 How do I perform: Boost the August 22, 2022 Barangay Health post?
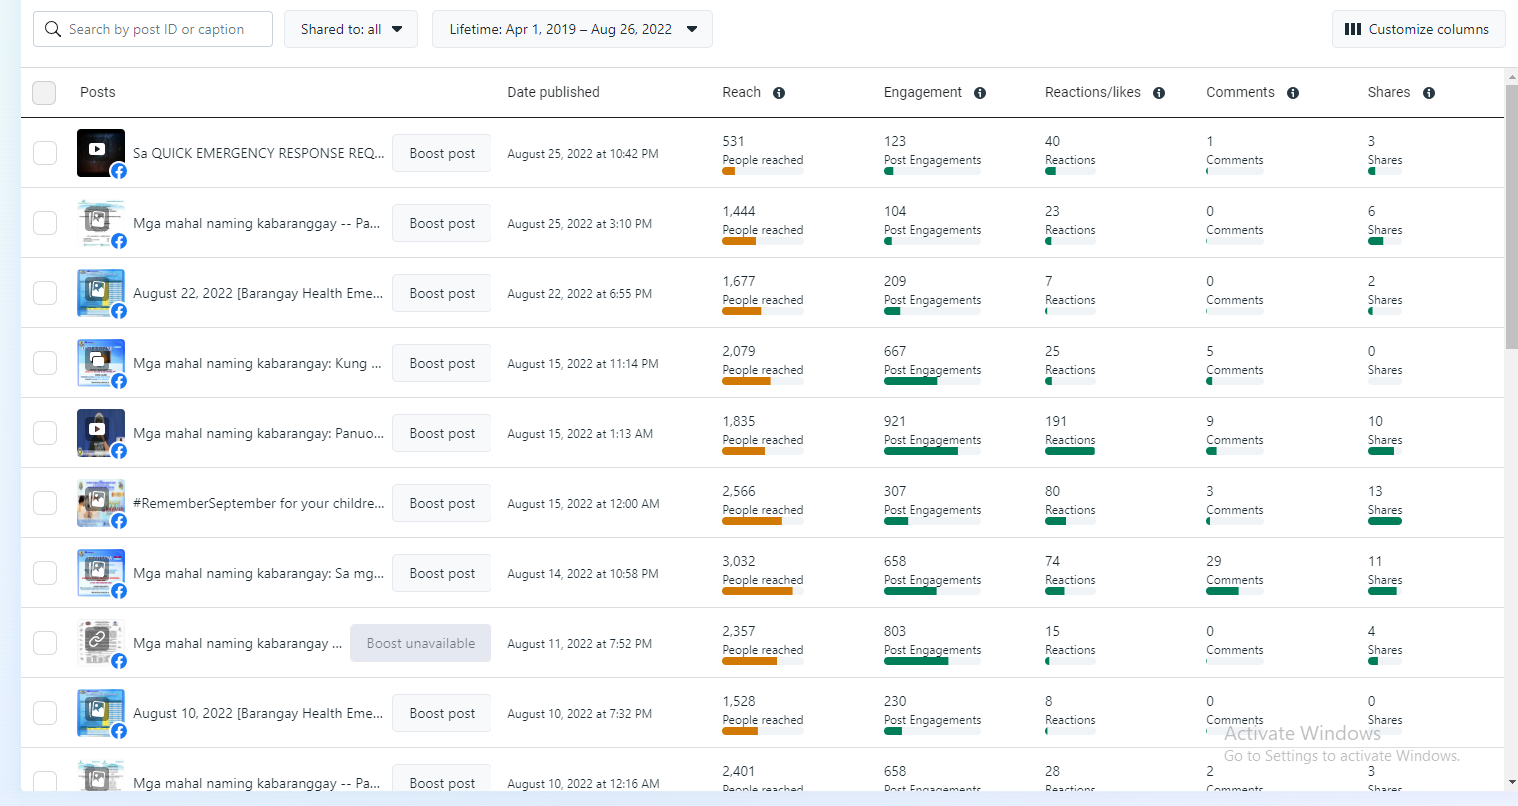pyautogui.click(x=441, y=293)
